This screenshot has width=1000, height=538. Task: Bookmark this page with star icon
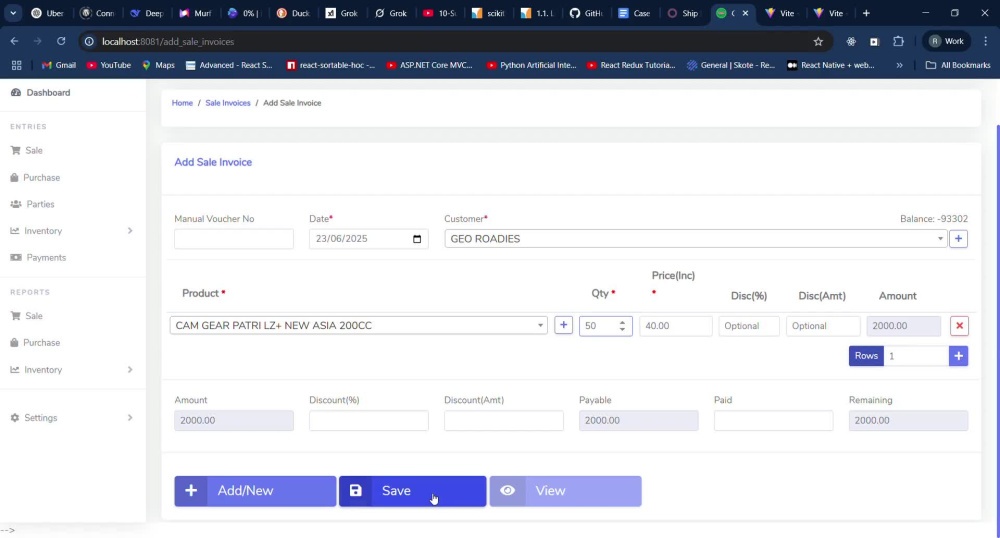coord(818,41)
